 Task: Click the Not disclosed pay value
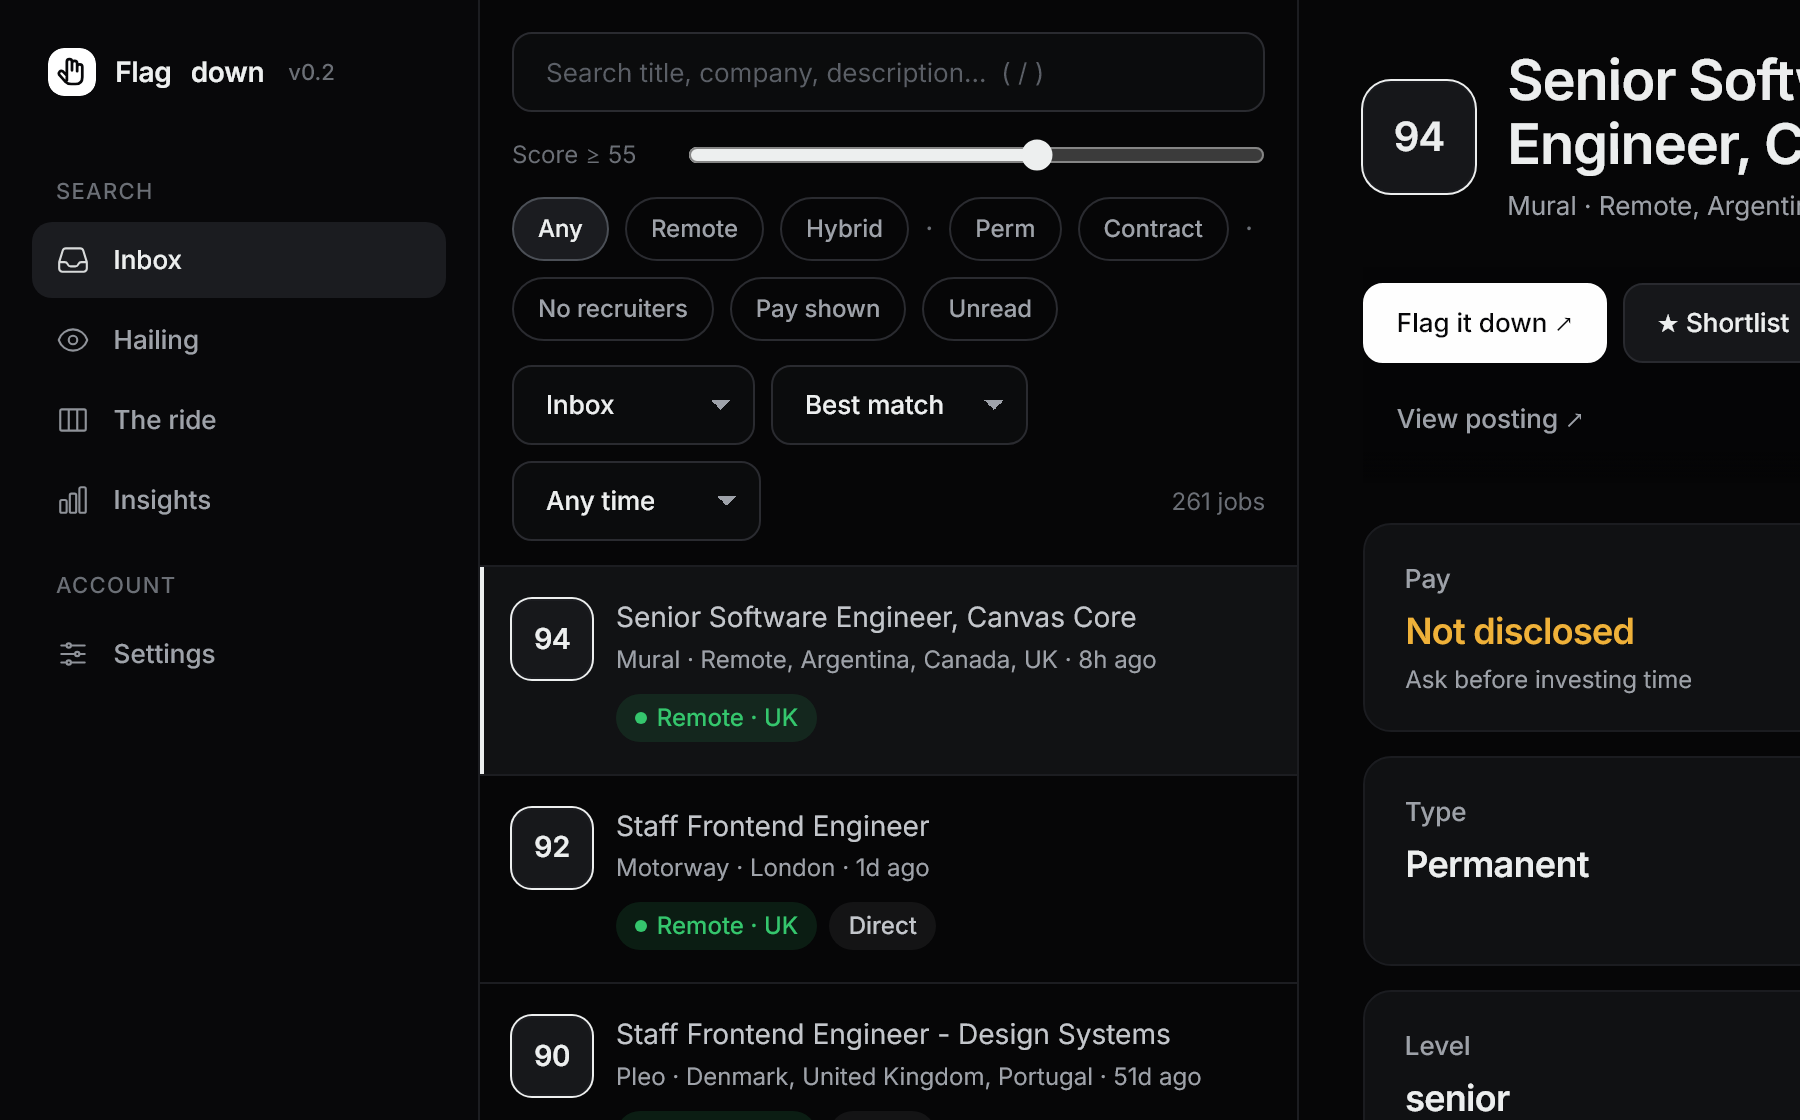pyautogui.click(x=1520, y=631)
